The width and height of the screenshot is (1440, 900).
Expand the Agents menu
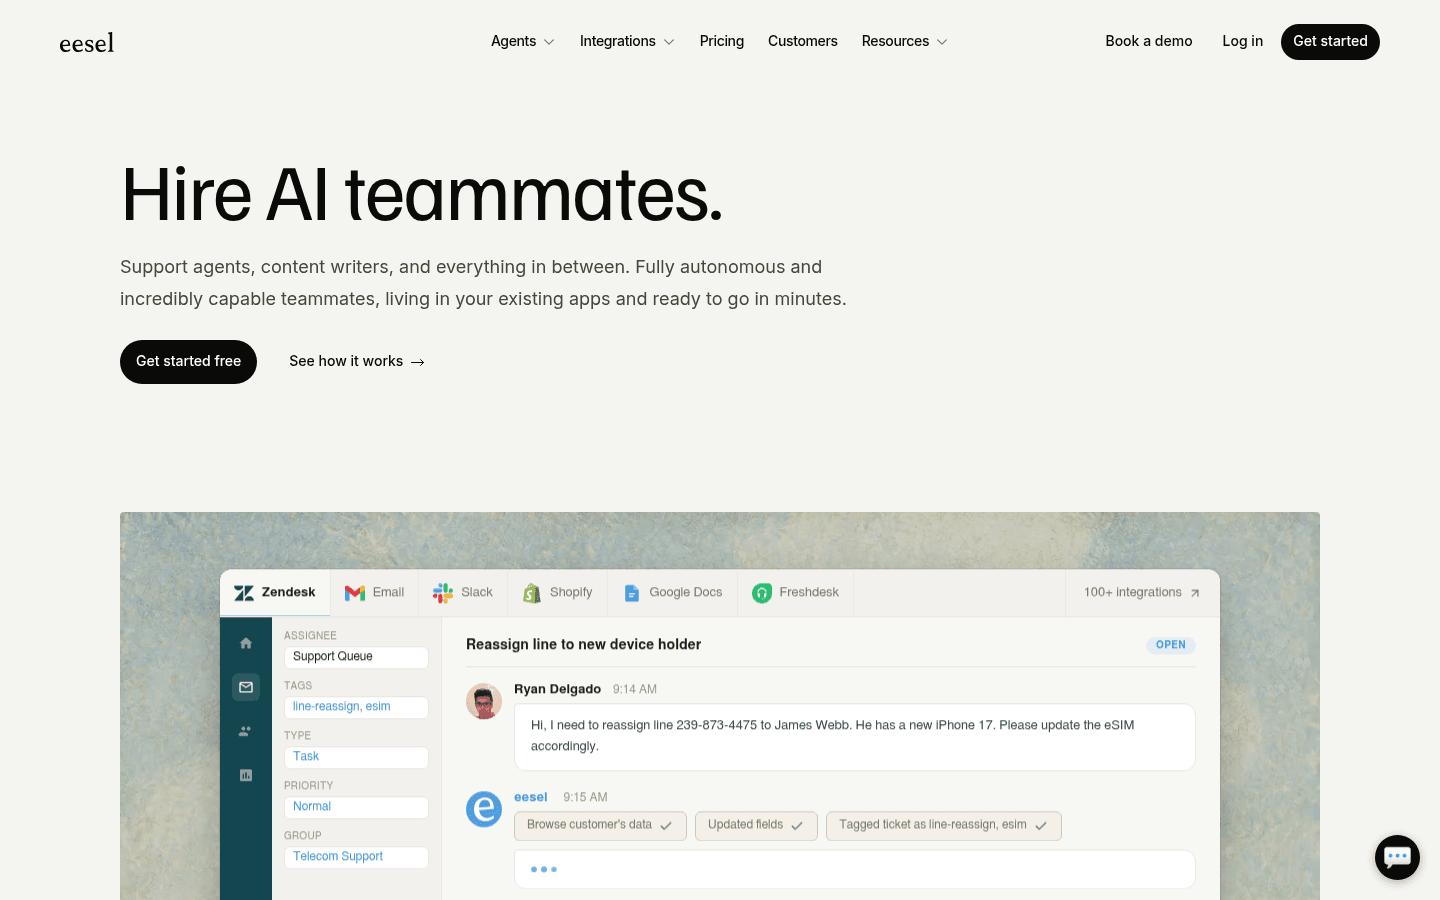[x=522, y=41]
